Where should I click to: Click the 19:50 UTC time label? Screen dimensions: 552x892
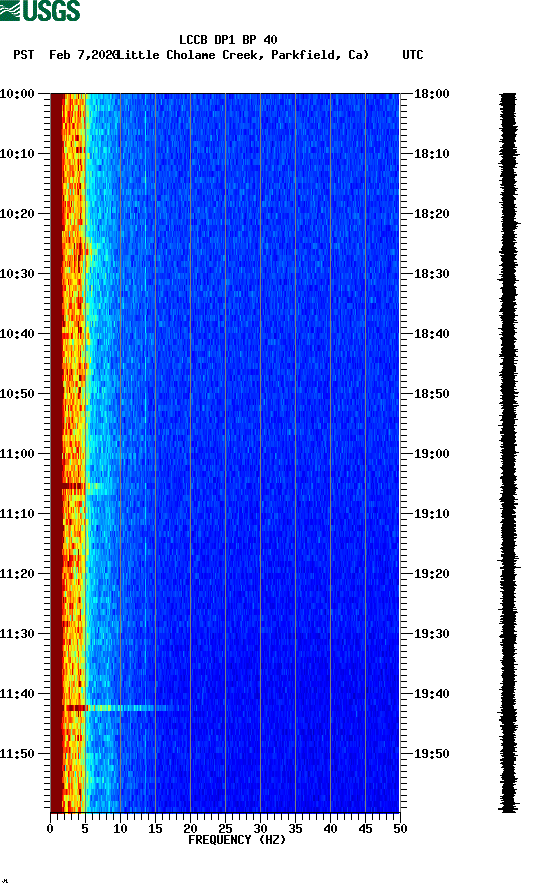pyautogui.click(x=432, y=754)
